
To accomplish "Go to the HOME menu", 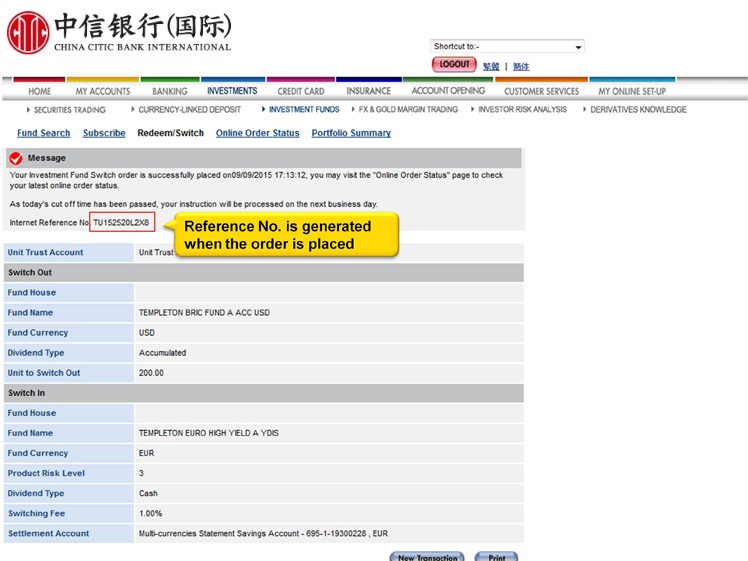I will [x=40, y=91].
